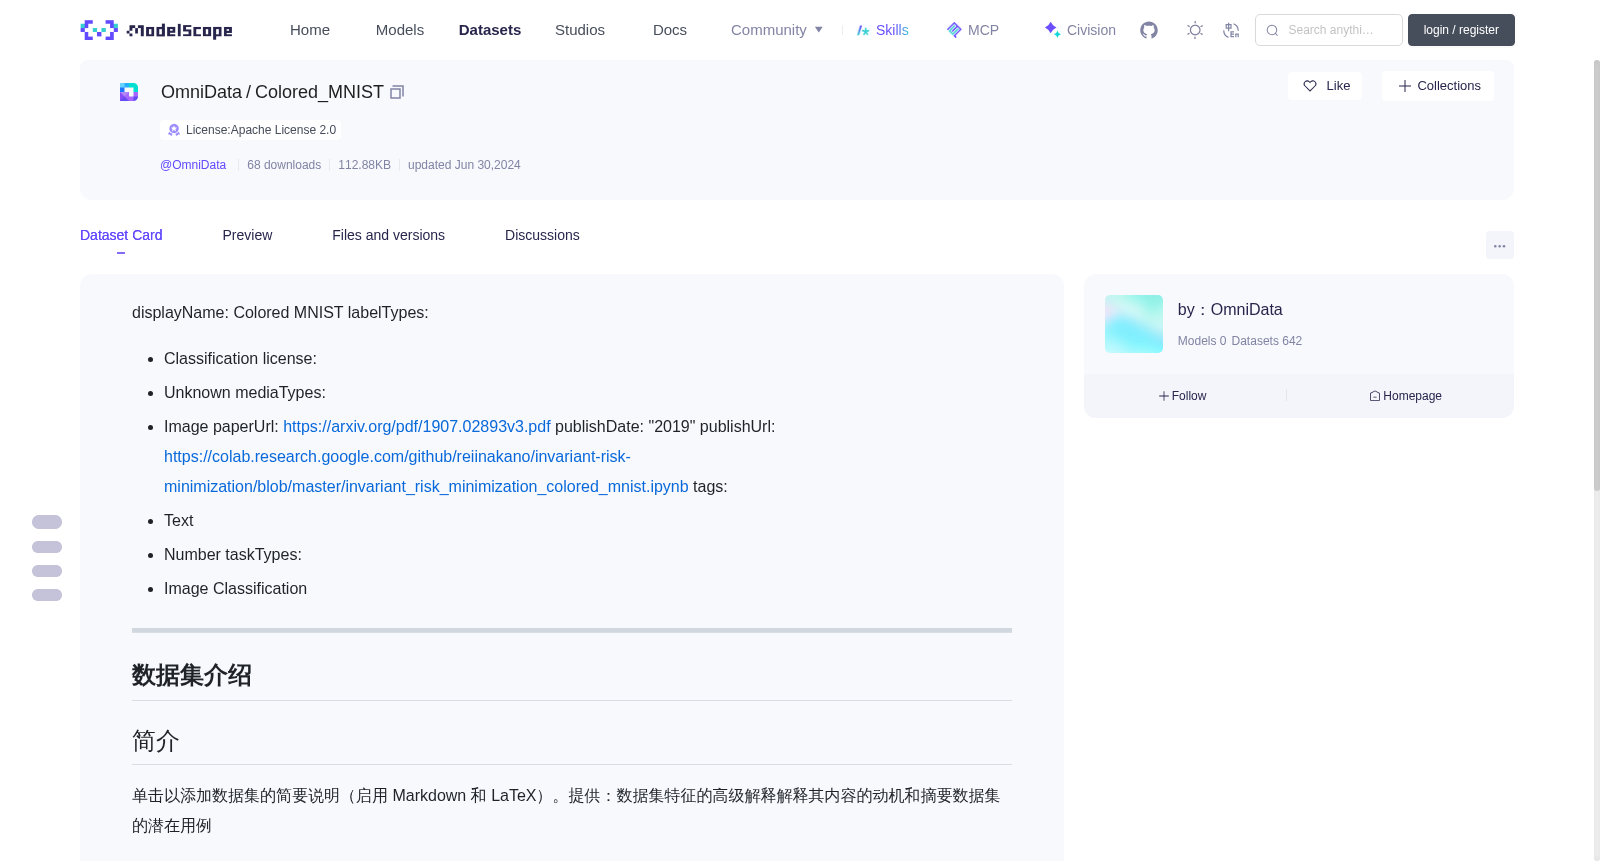Viewport: 1600px width, 861px height.
Task: Open the GitHub icon link
Action: coord(1149,30)
